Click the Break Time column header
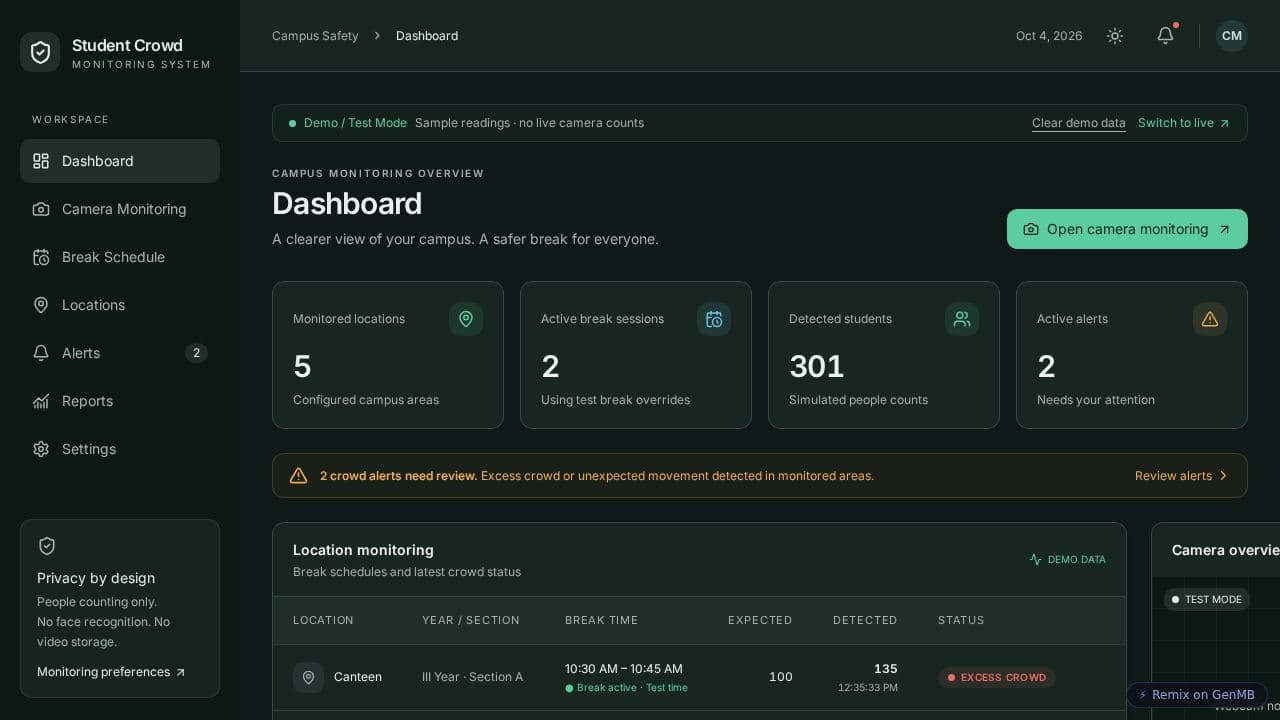 (x=601, y=620)
